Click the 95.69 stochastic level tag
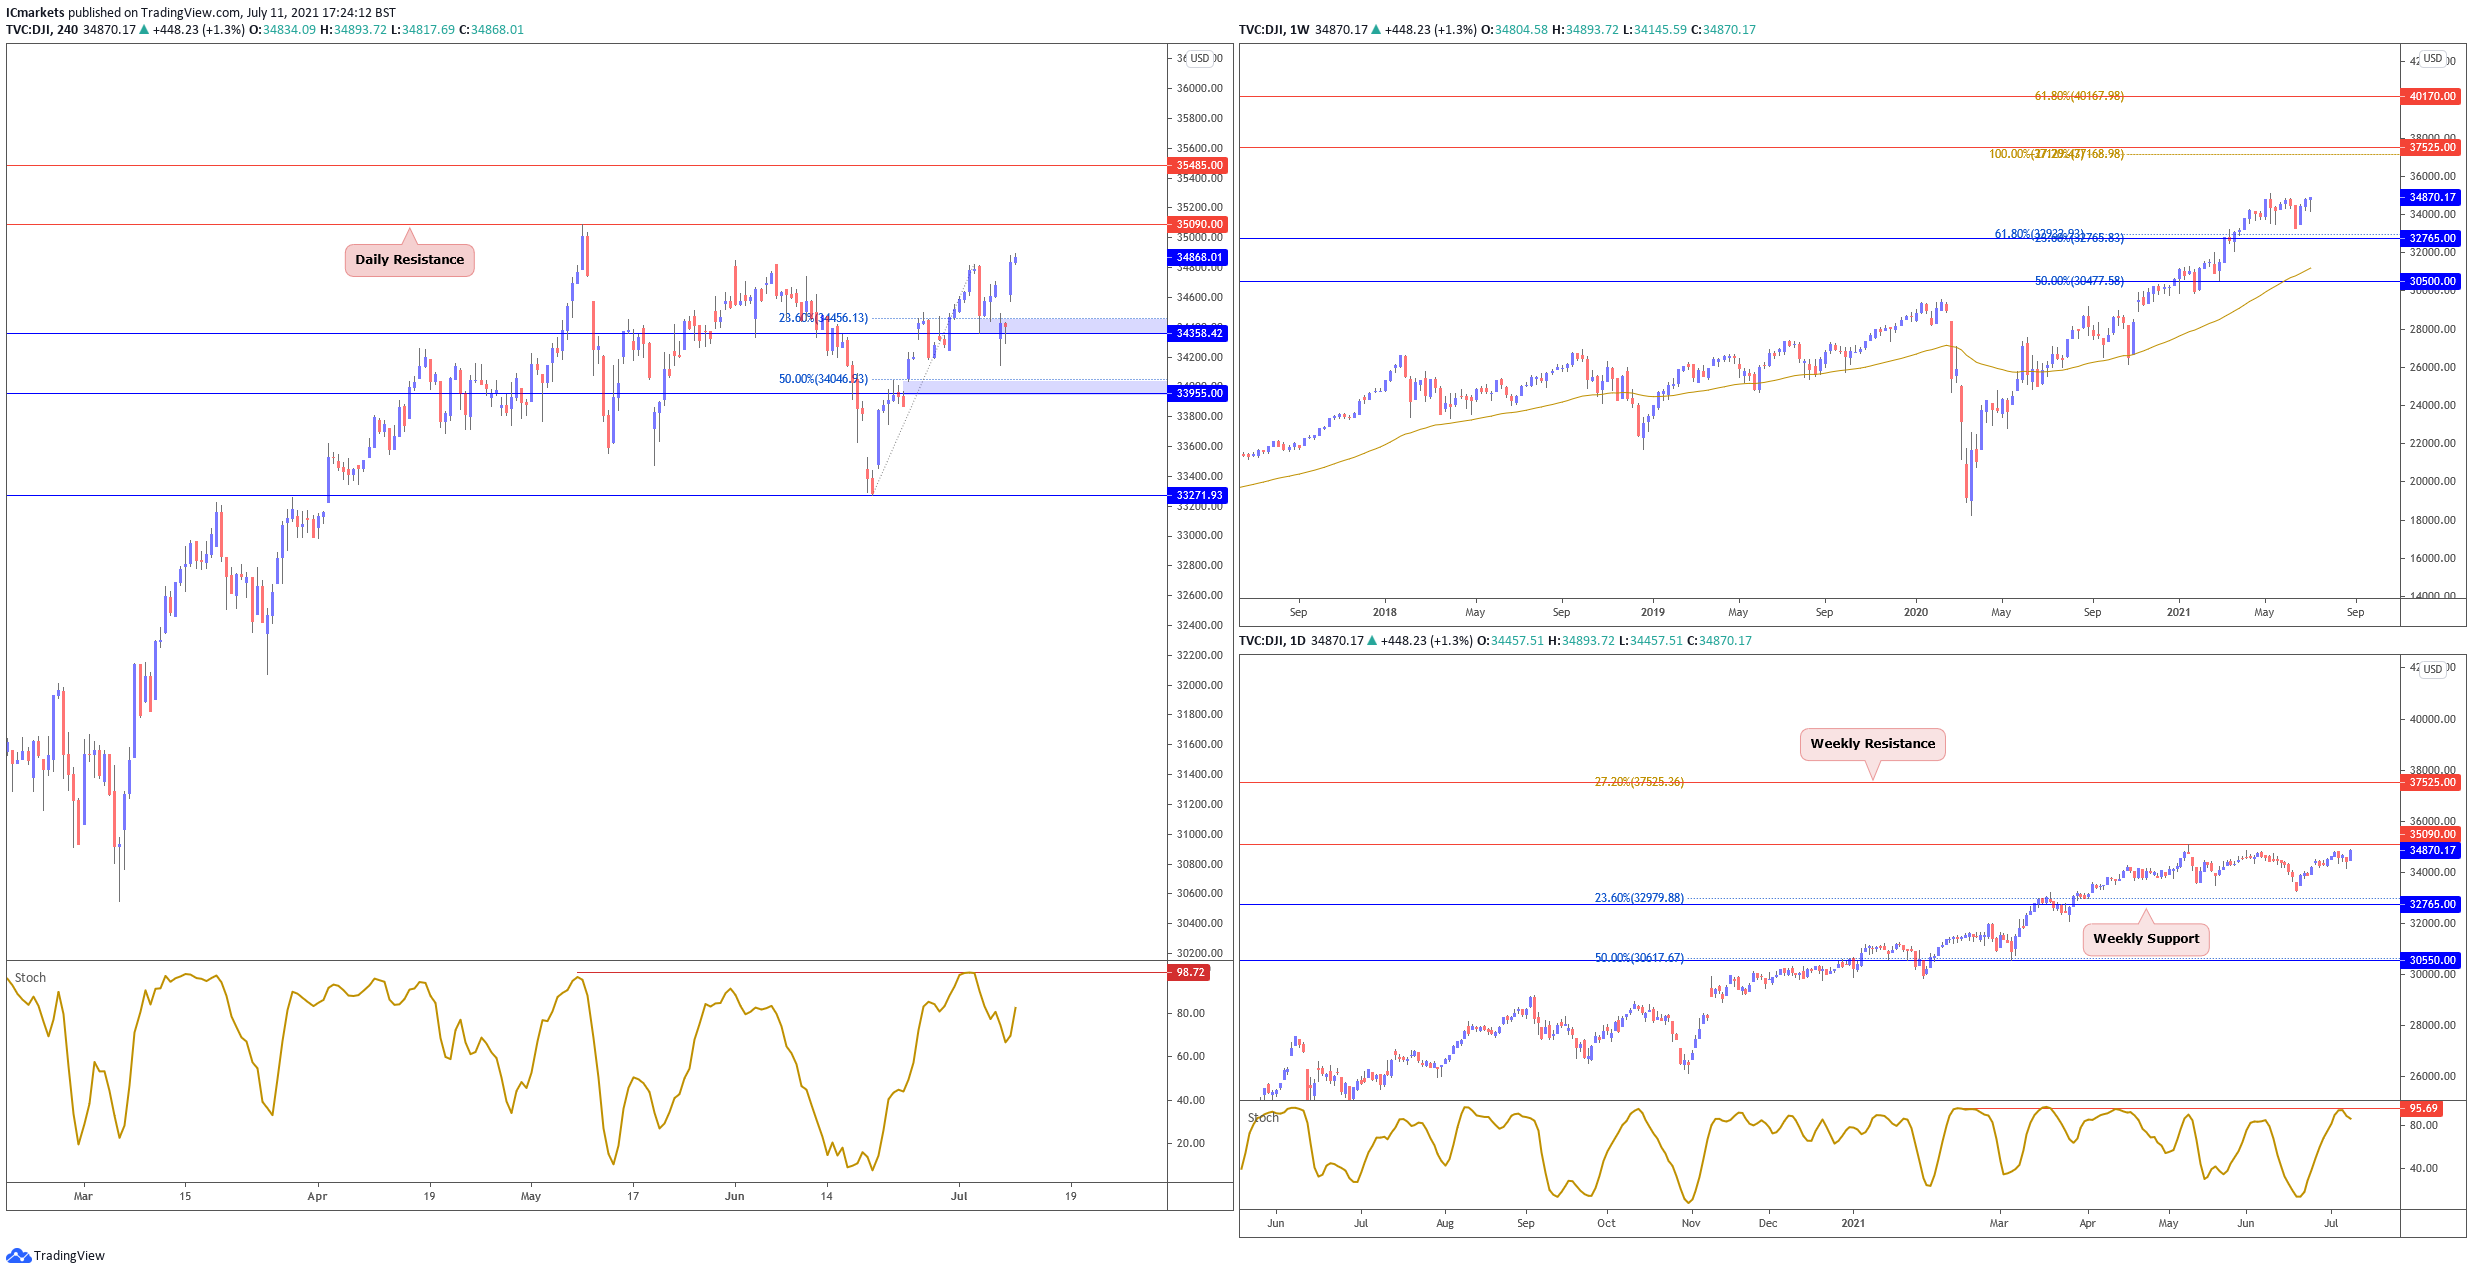The height and width of the screenshot is (1274, 2473). (x=2422, y=1109)
